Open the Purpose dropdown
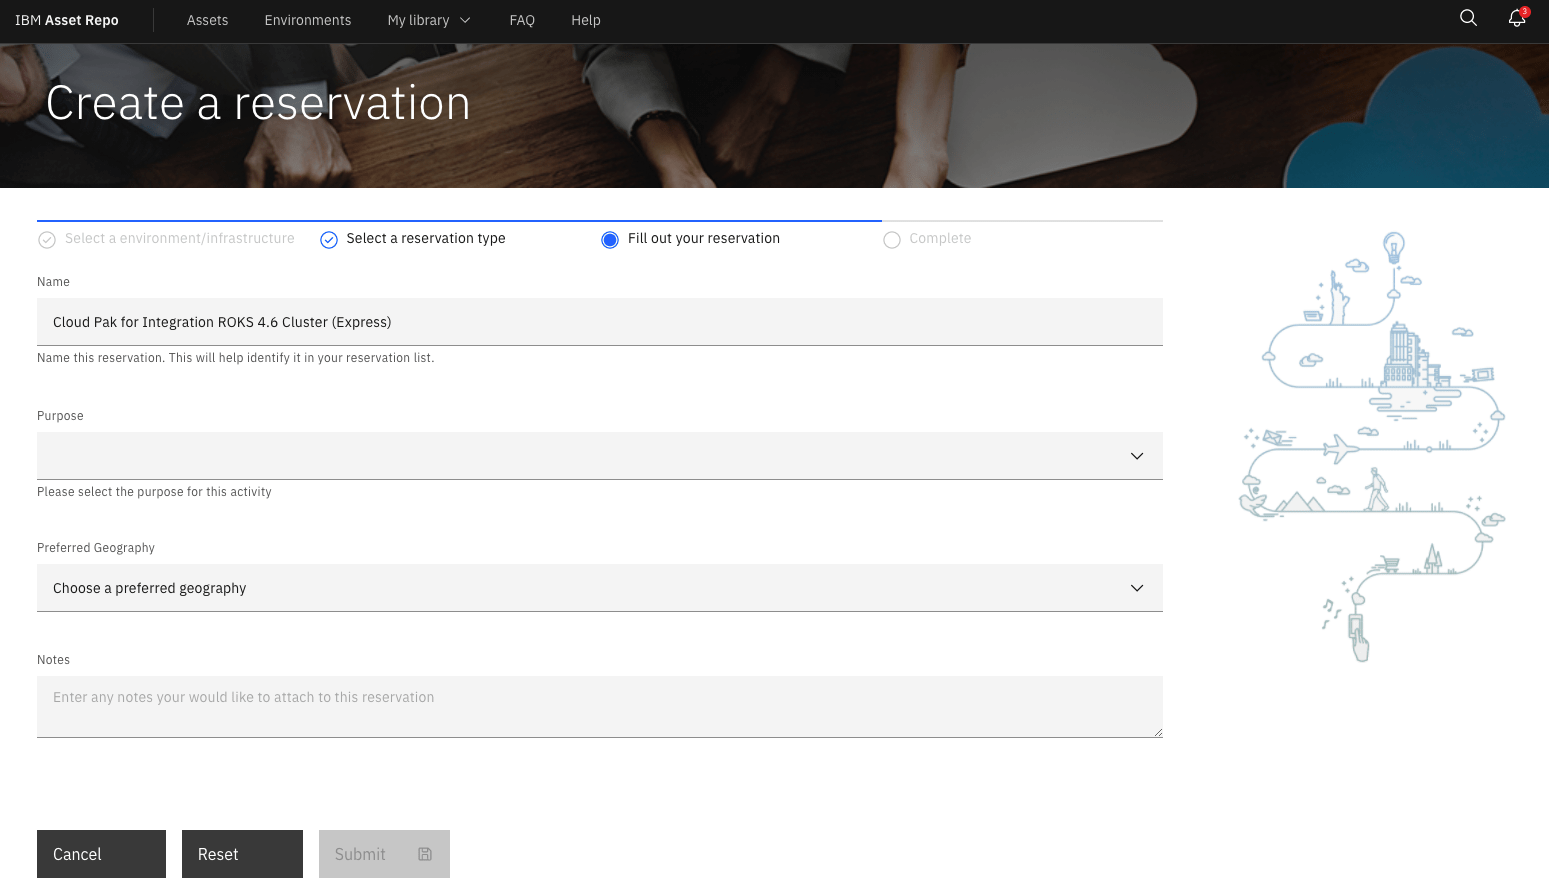This screenshot has height=885, width=1549. tap(599, 455)
